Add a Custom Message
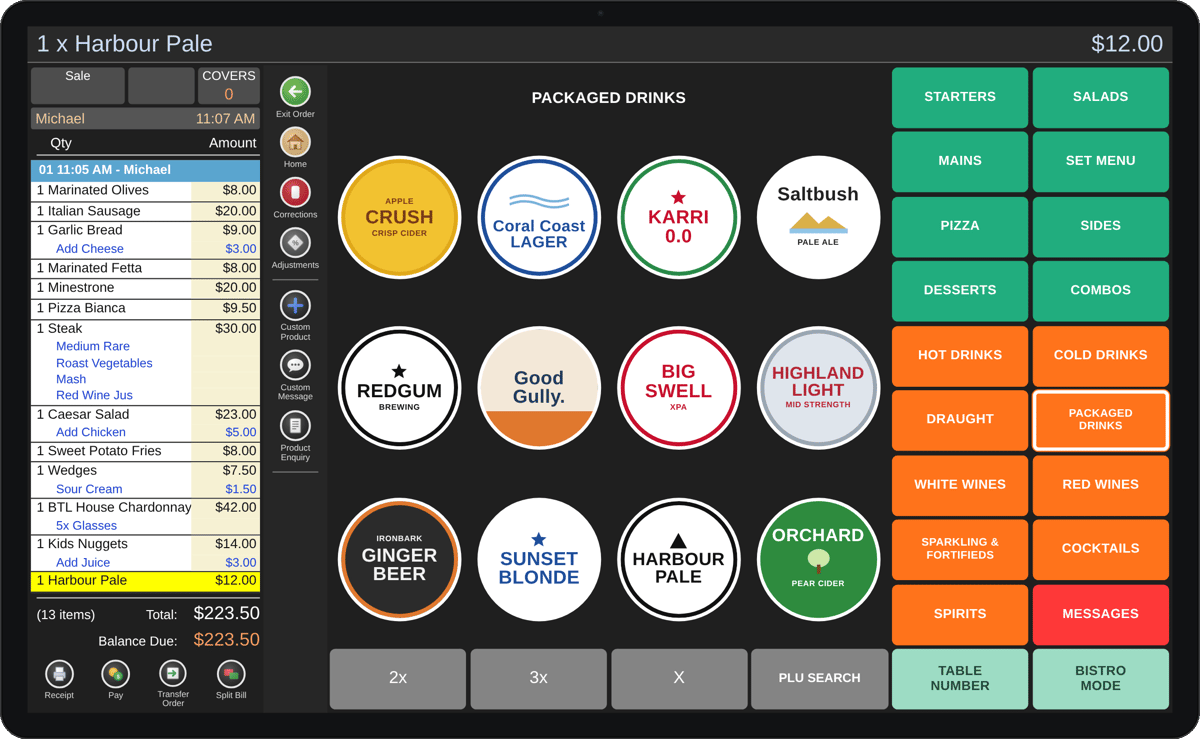The image size is (1200, 739). pos(295,365)
